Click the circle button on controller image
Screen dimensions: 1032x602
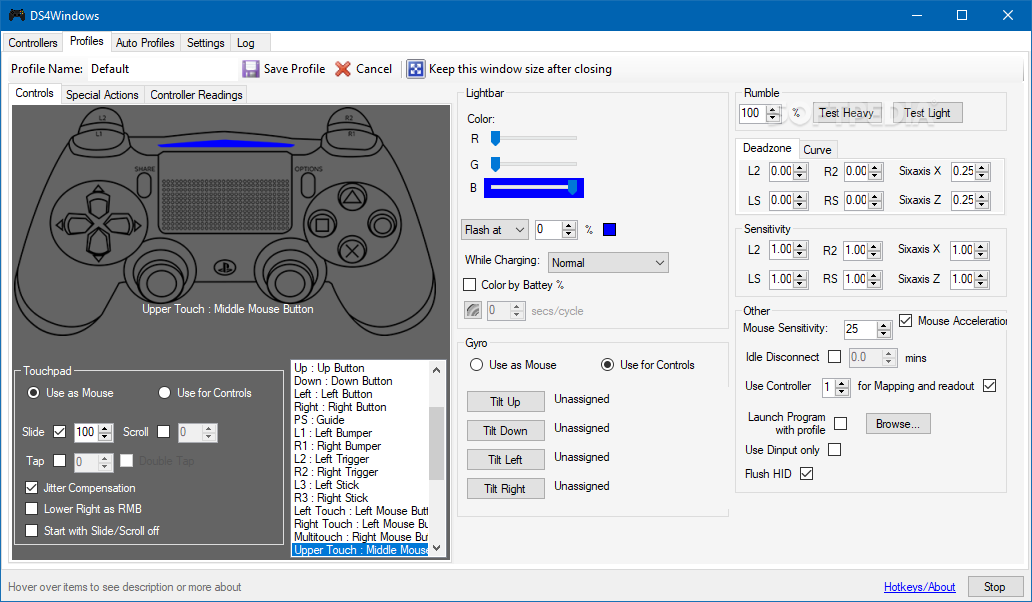coord(382,225)
